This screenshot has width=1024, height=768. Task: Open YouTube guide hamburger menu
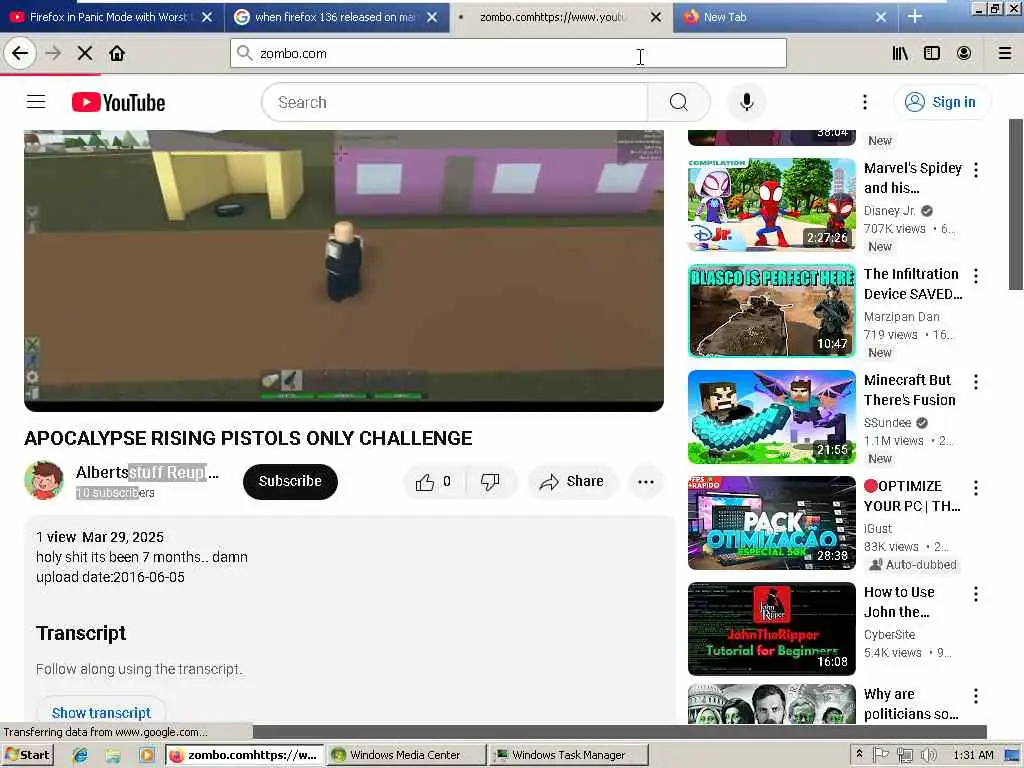click(36, 102)
